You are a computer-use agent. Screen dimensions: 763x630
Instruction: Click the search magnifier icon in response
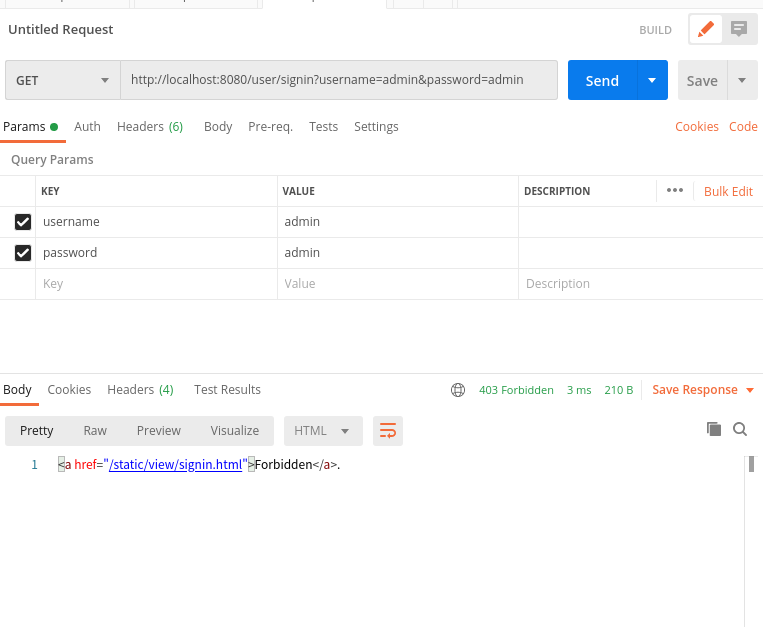tap(740, 429)
